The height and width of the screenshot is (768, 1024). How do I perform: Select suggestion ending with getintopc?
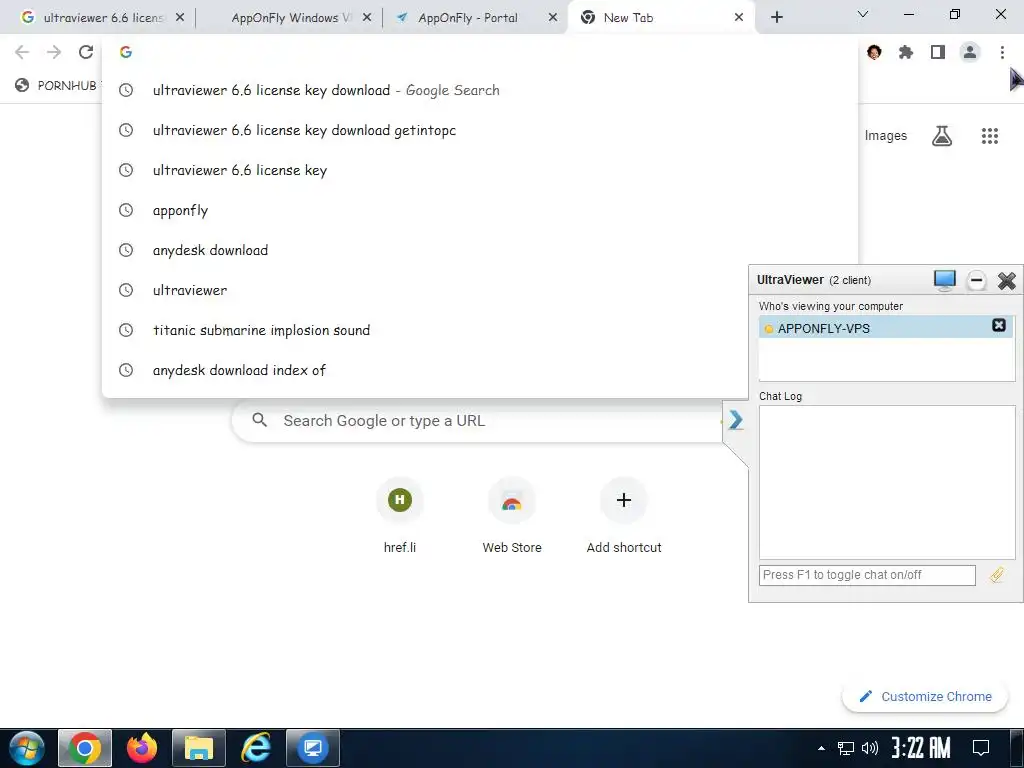pos(479,130)
